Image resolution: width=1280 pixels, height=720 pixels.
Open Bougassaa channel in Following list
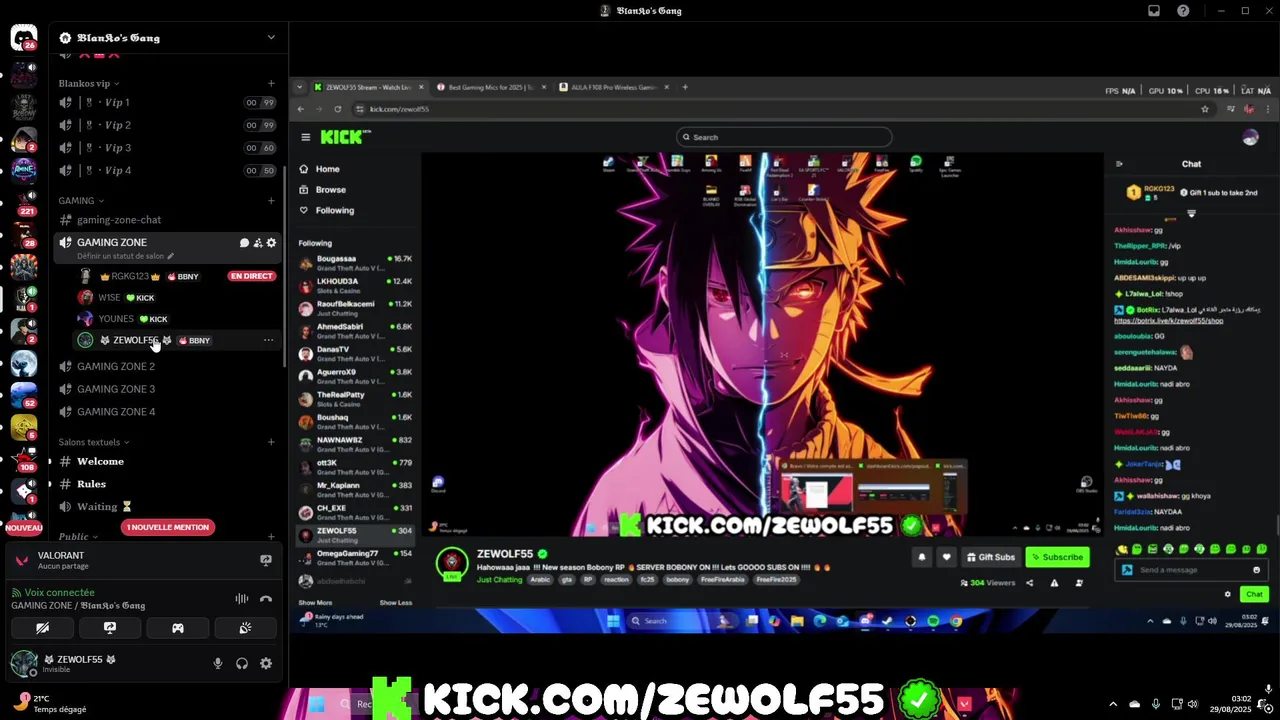(x=356, y=262)
